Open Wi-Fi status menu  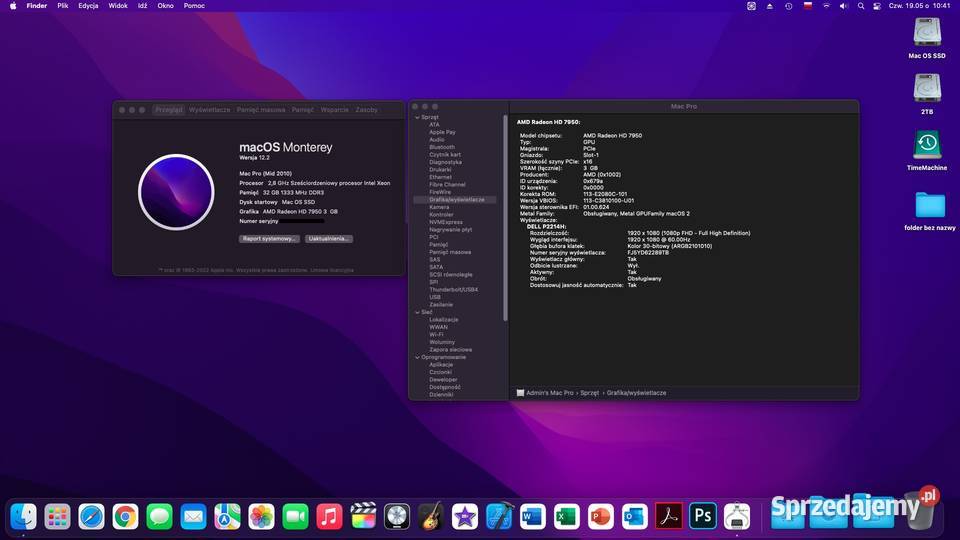click(826, 6)
